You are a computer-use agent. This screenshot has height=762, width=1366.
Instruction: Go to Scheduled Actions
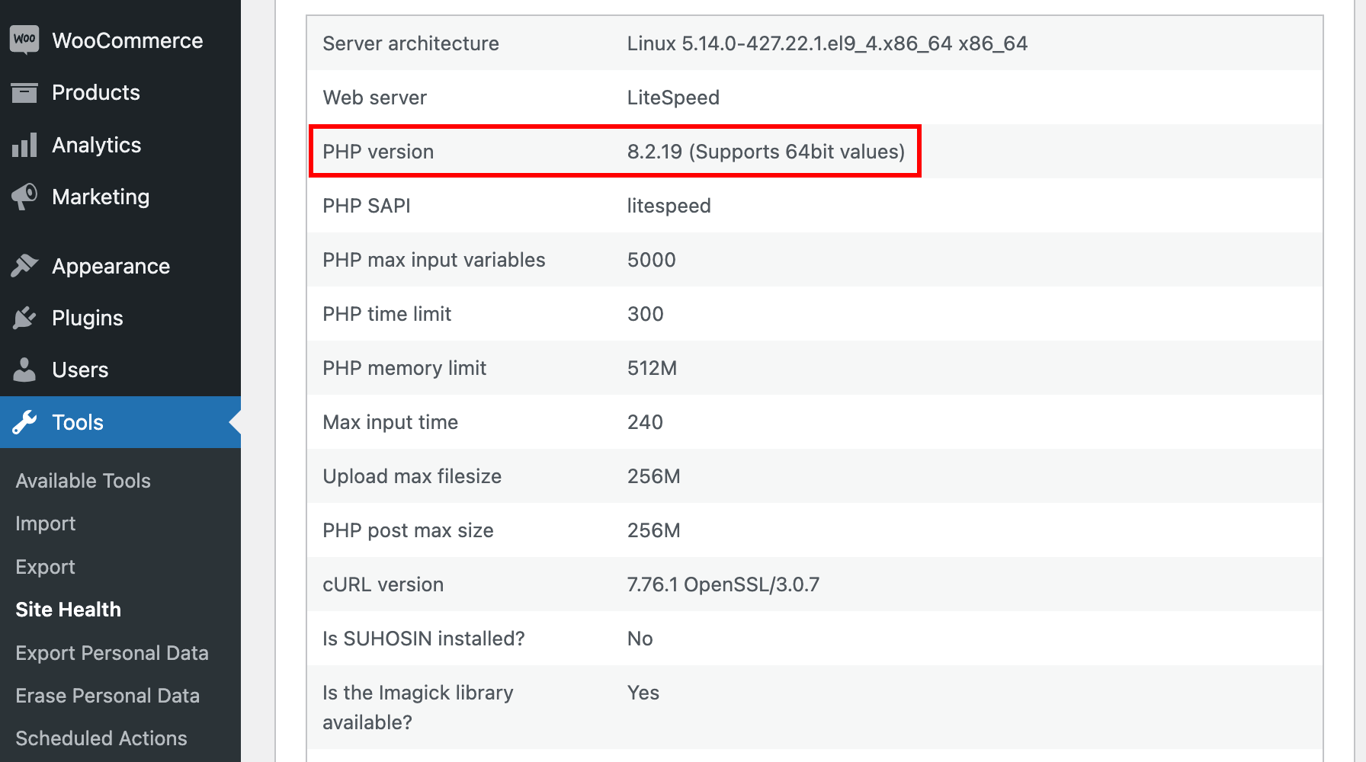tap(101, 738)
